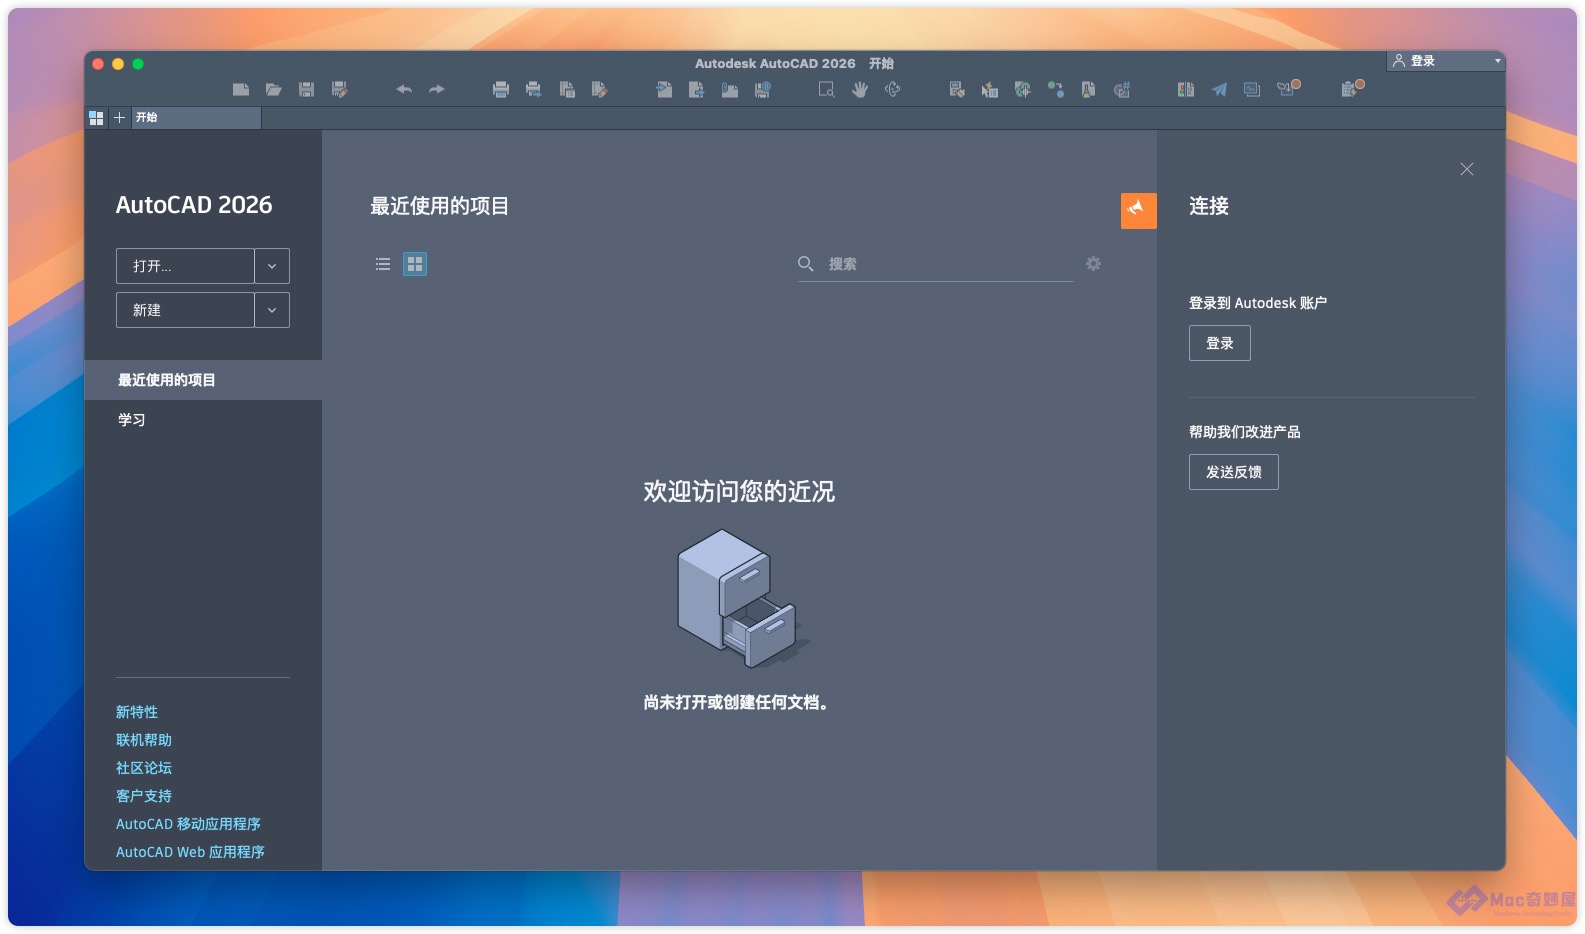This screenshot has height=934, width=1585.
Task: Select 学习 in the sidebar
Action: pos(203,420)
